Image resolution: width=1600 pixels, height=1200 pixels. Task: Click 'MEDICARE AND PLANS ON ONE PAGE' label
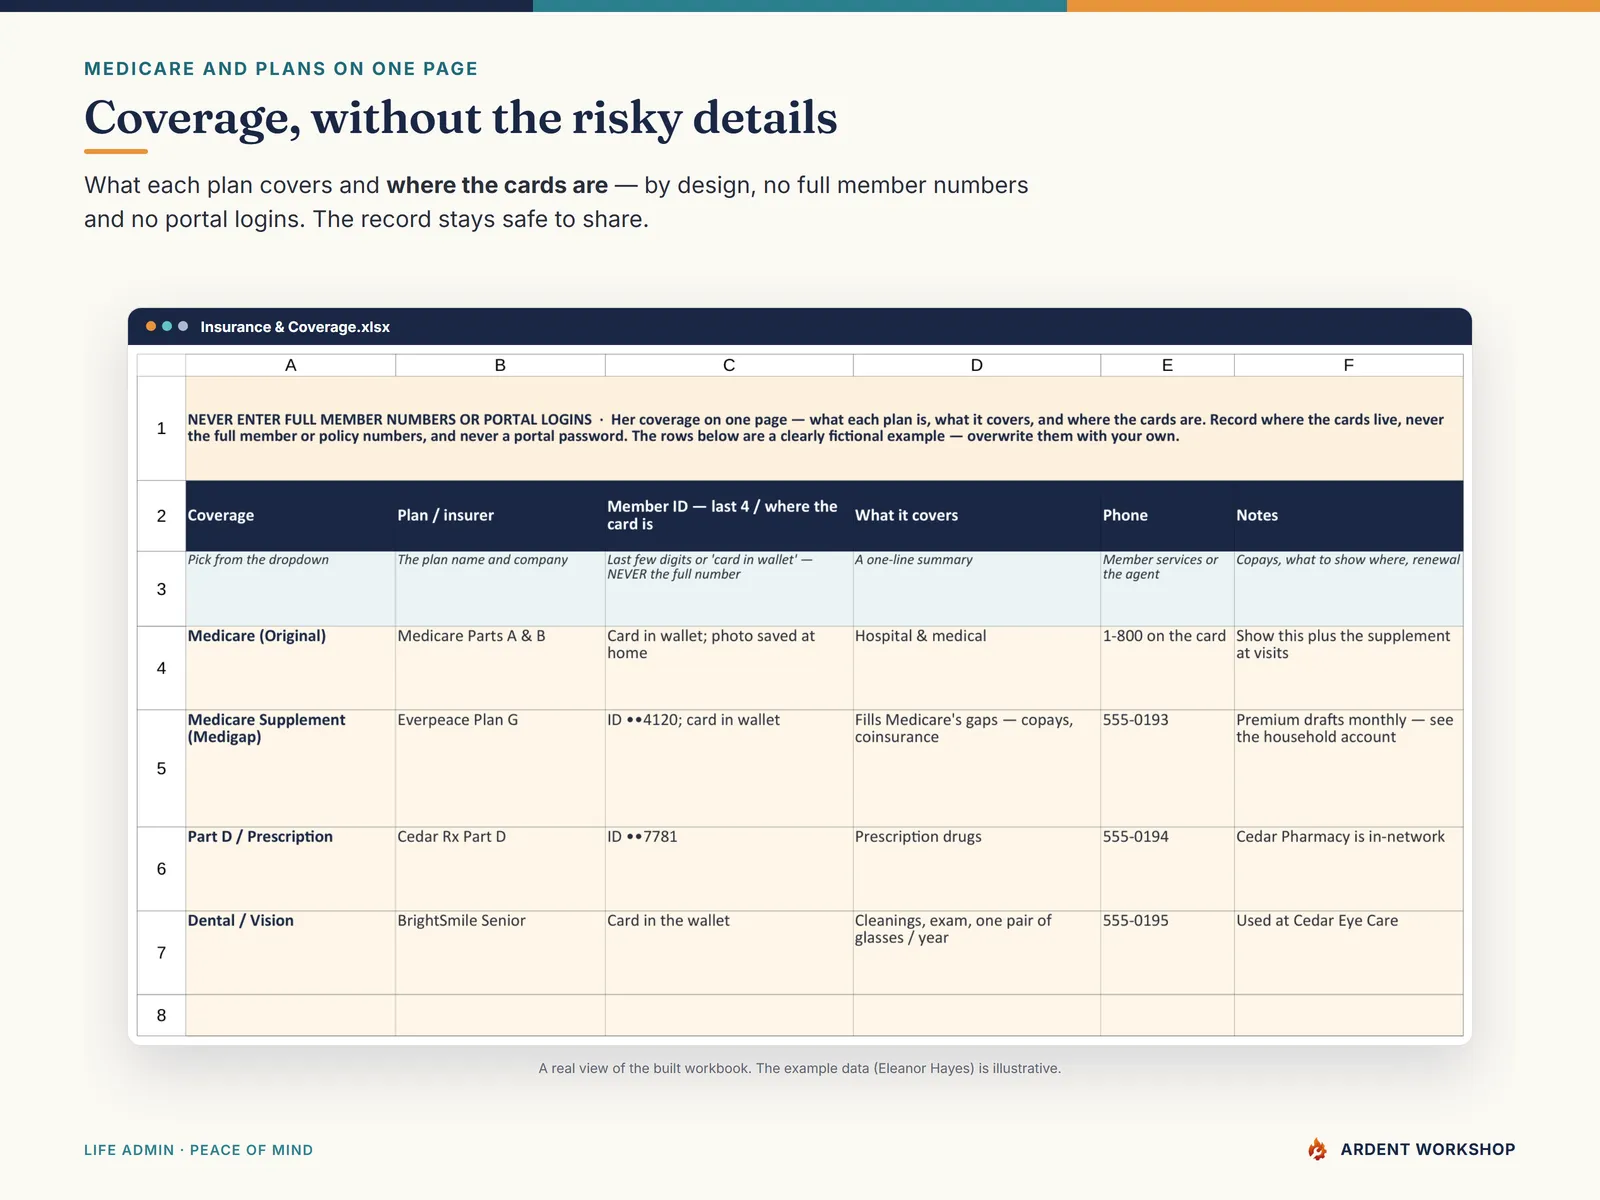click(x=281, y=69)
